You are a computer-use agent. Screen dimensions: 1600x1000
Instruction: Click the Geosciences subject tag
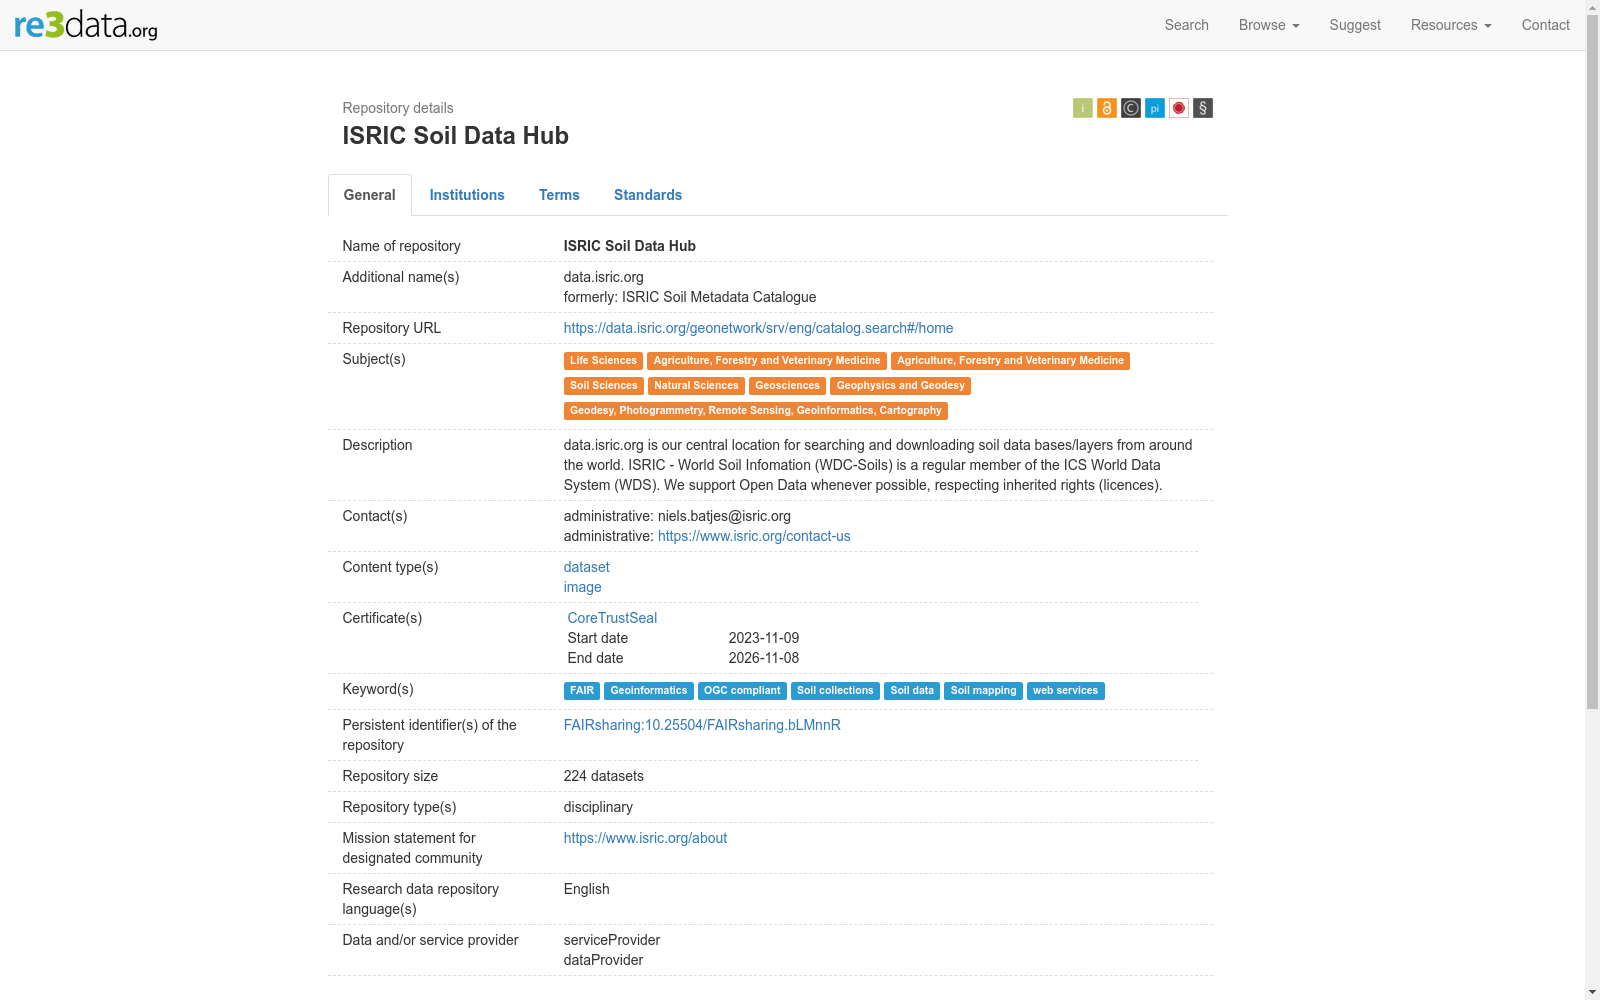pyautogui.click(x=787, y=386)
